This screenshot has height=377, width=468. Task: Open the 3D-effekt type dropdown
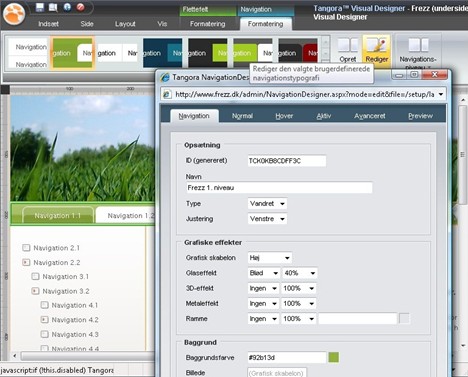[263, 288]
